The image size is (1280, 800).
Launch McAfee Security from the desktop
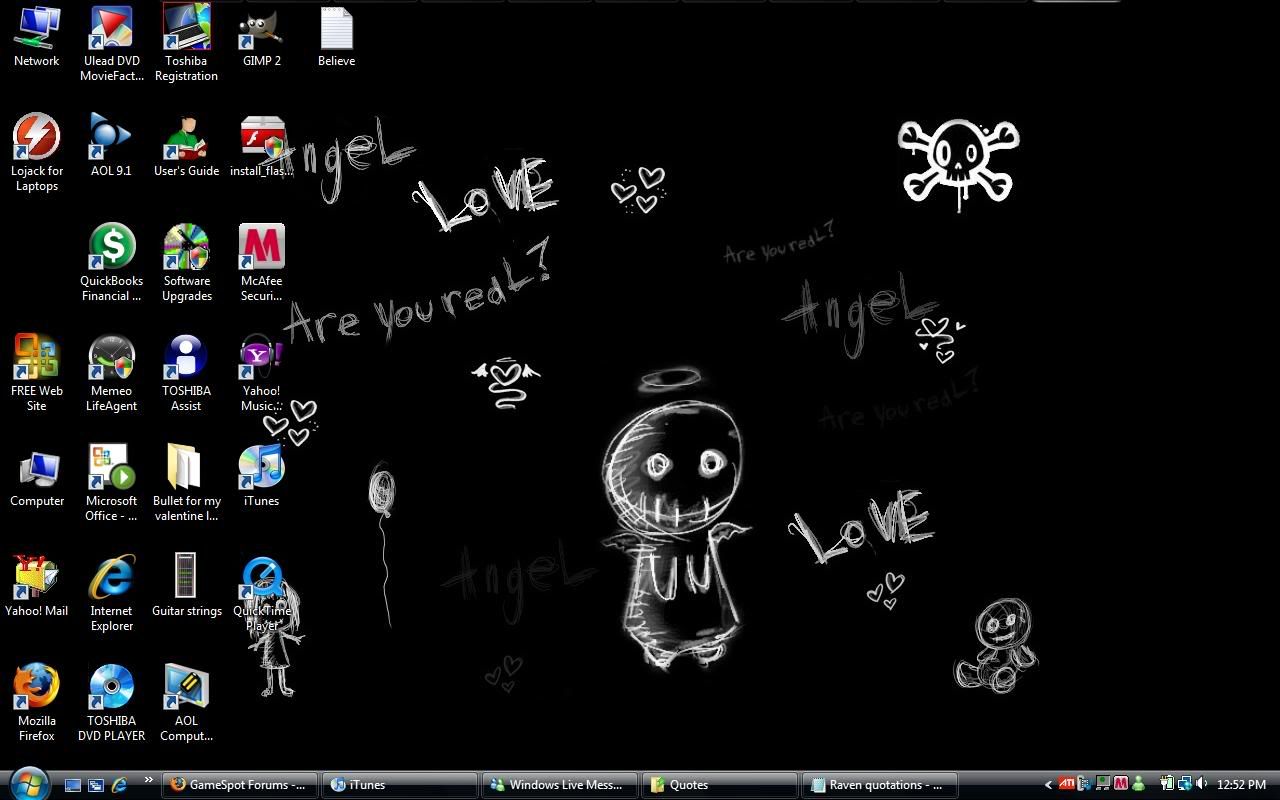click(x=262, y=263)
